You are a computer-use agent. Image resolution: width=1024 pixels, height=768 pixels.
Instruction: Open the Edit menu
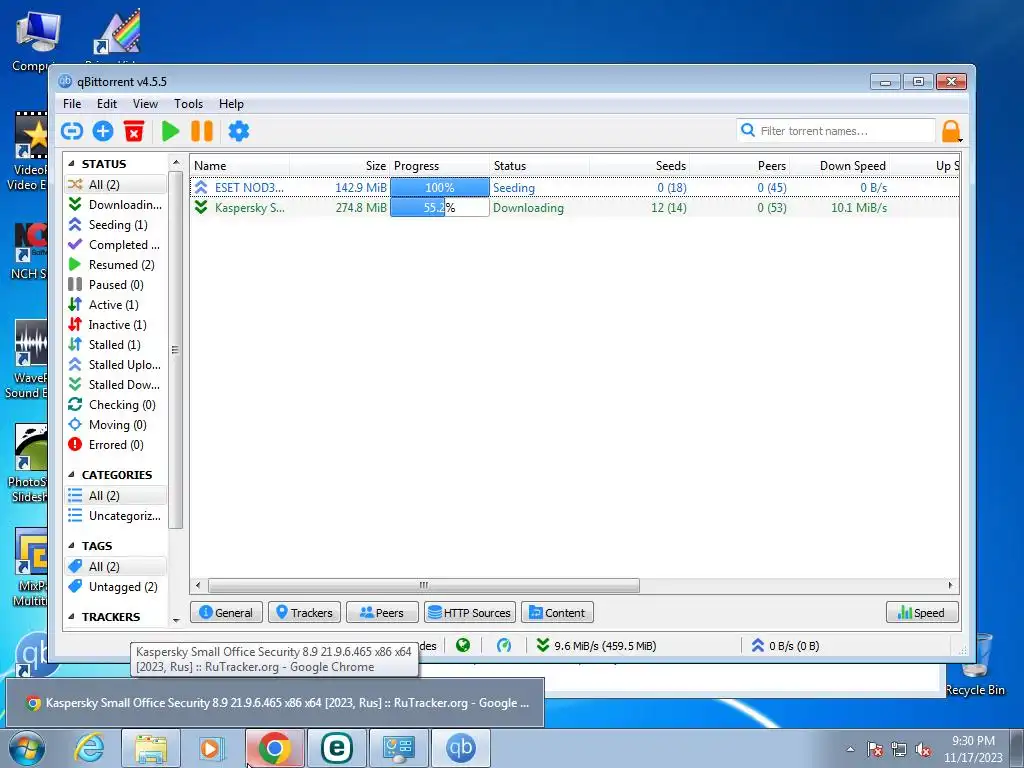(x=106, y=103)
